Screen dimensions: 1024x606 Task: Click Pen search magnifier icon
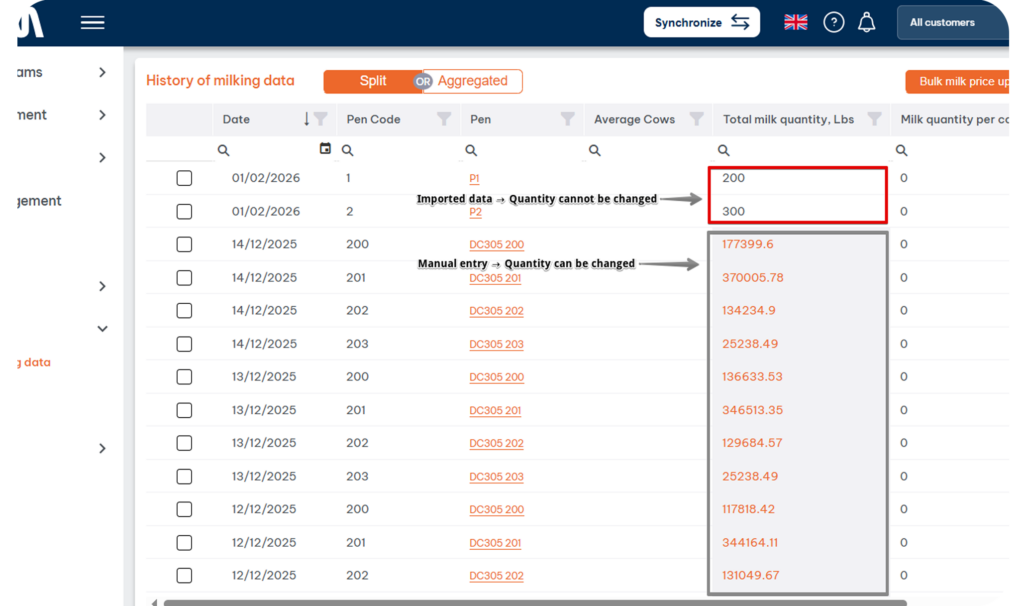point(471,150)
